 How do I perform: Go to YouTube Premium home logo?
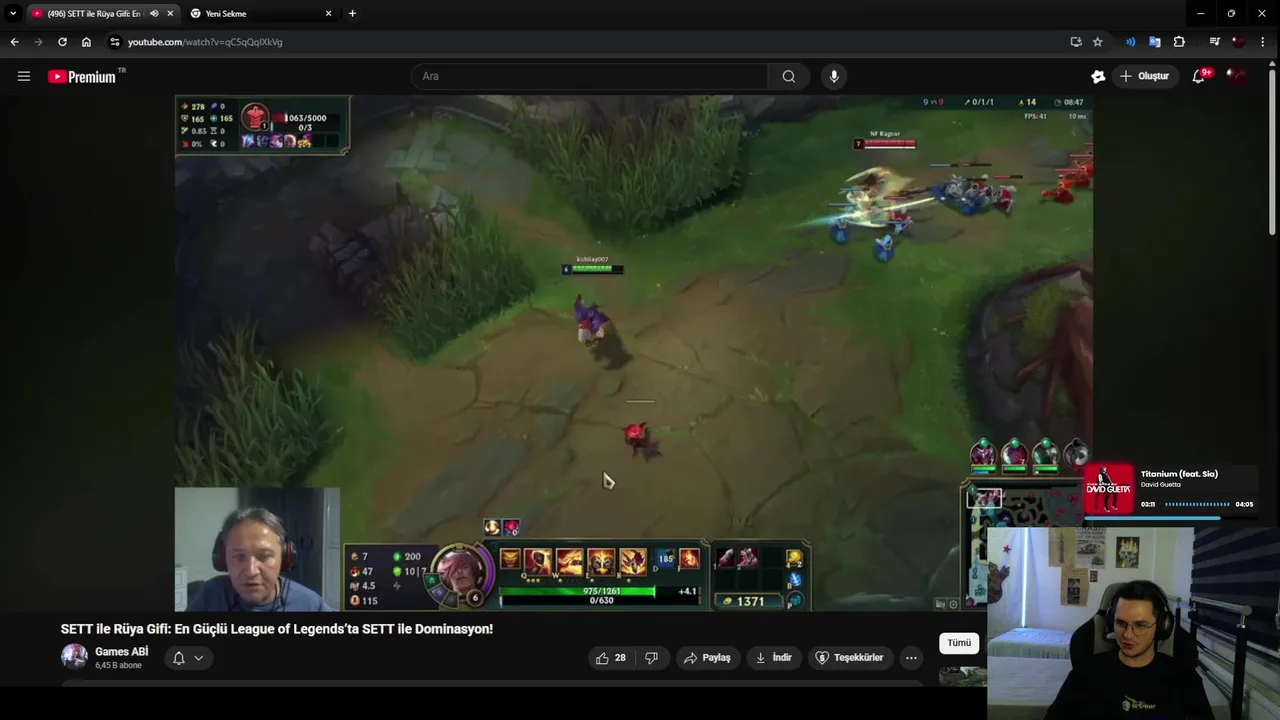coord(83,76)
